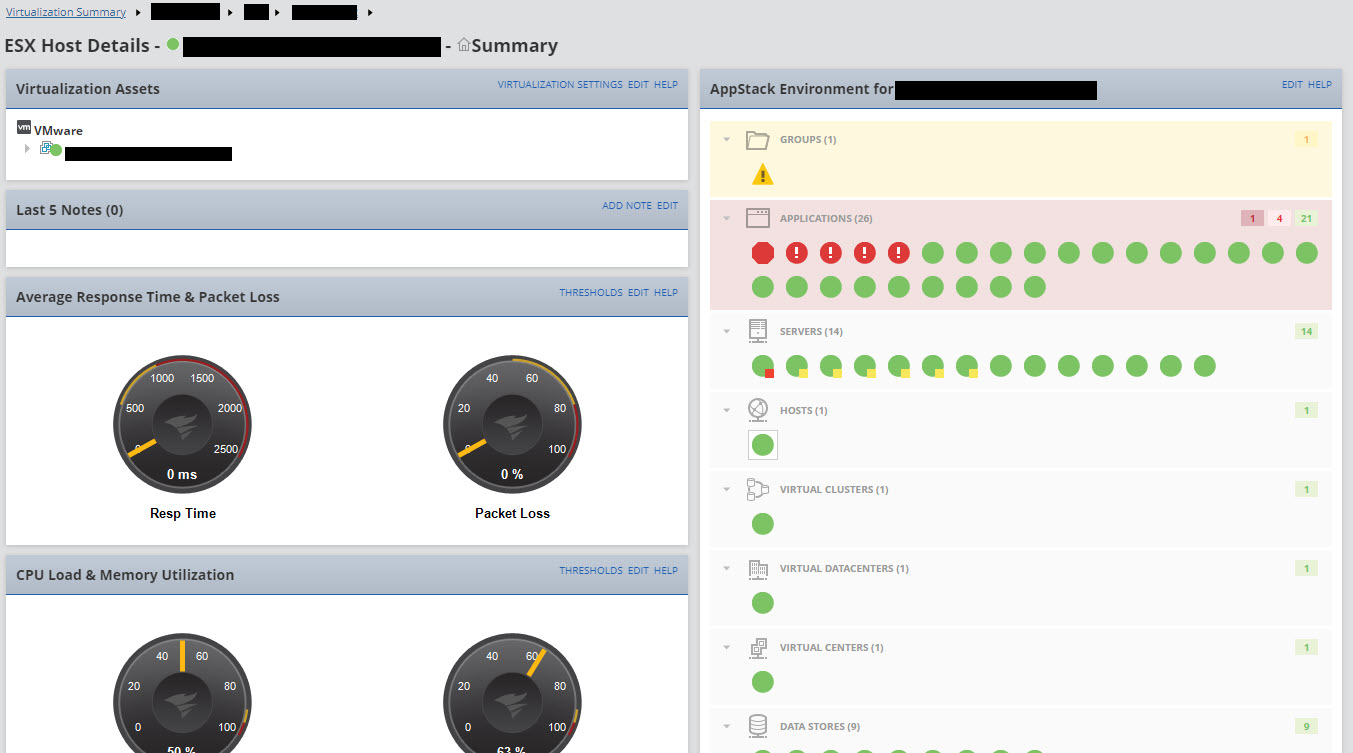This screenshot has width=1353, height=753.
Task: Edit the AppStack Environment panel
Action: pyautogui.click(x=1292, y=85)
